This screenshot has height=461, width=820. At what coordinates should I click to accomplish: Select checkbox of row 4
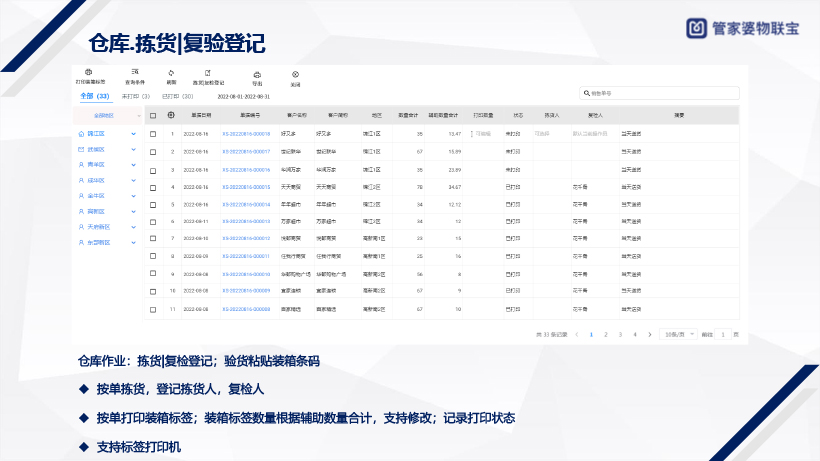point(153,187)
